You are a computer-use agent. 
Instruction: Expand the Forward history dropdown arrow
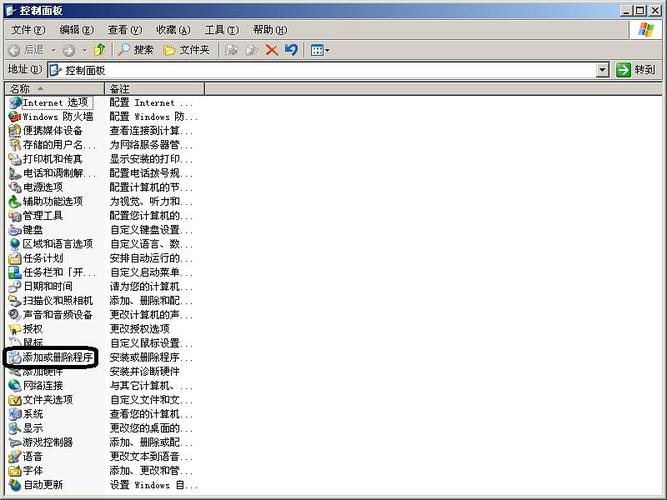(84, 50)
